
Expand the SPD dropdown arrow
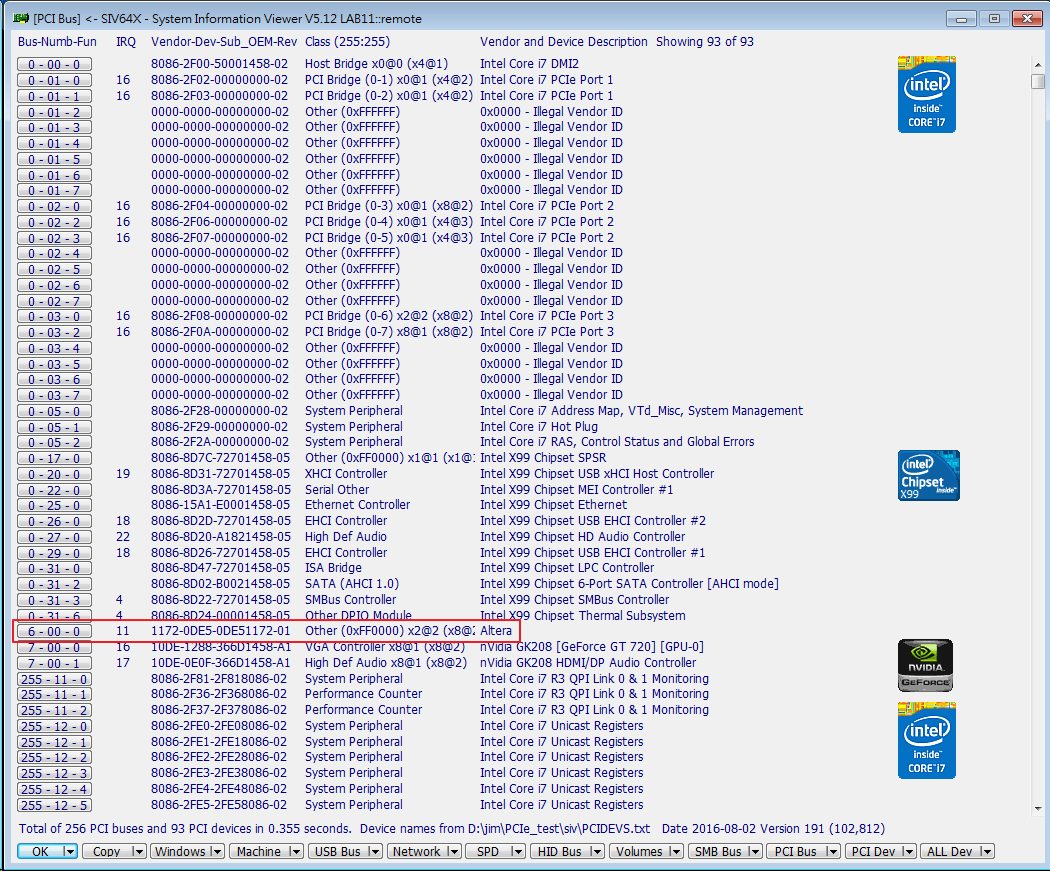pos(518,851)
